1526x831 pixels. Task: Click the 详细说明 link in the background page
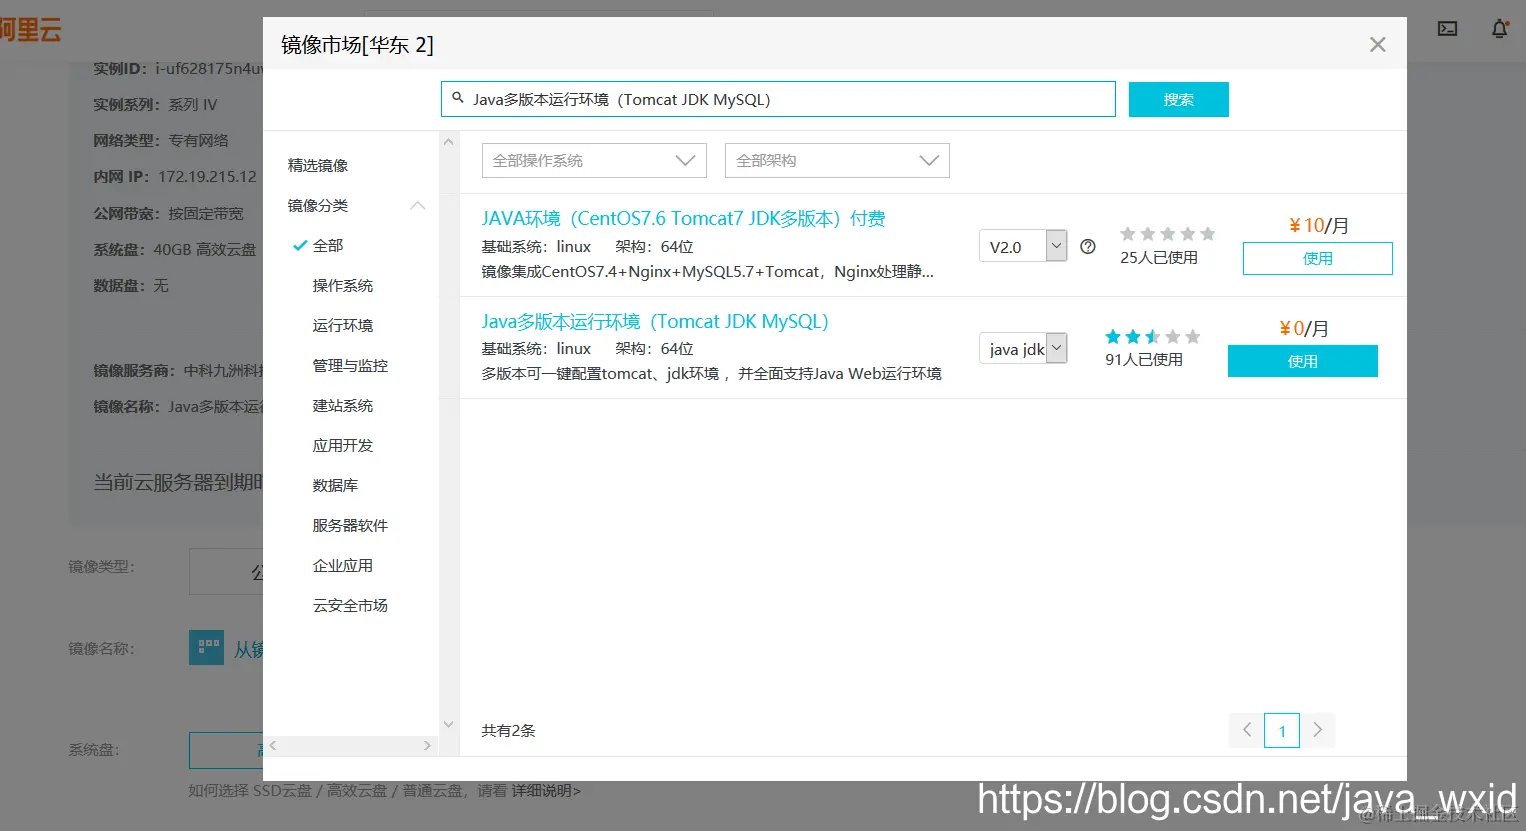coord(546,790)
